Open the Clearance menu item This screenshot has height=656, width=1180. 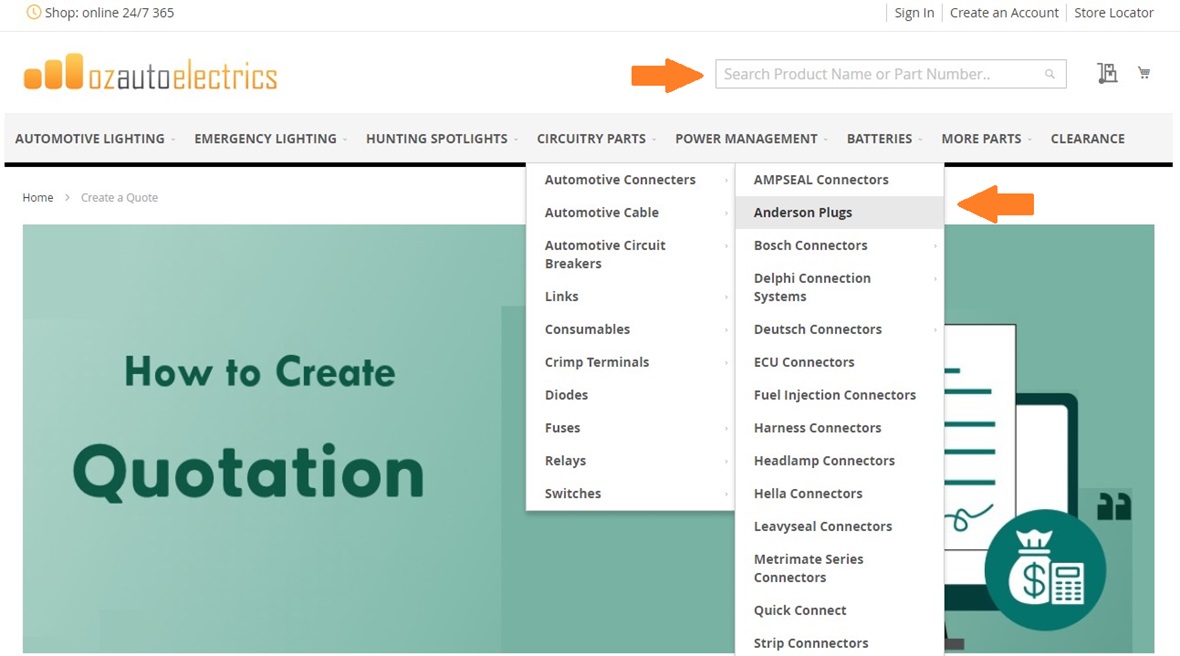[x=1087, y=138]
